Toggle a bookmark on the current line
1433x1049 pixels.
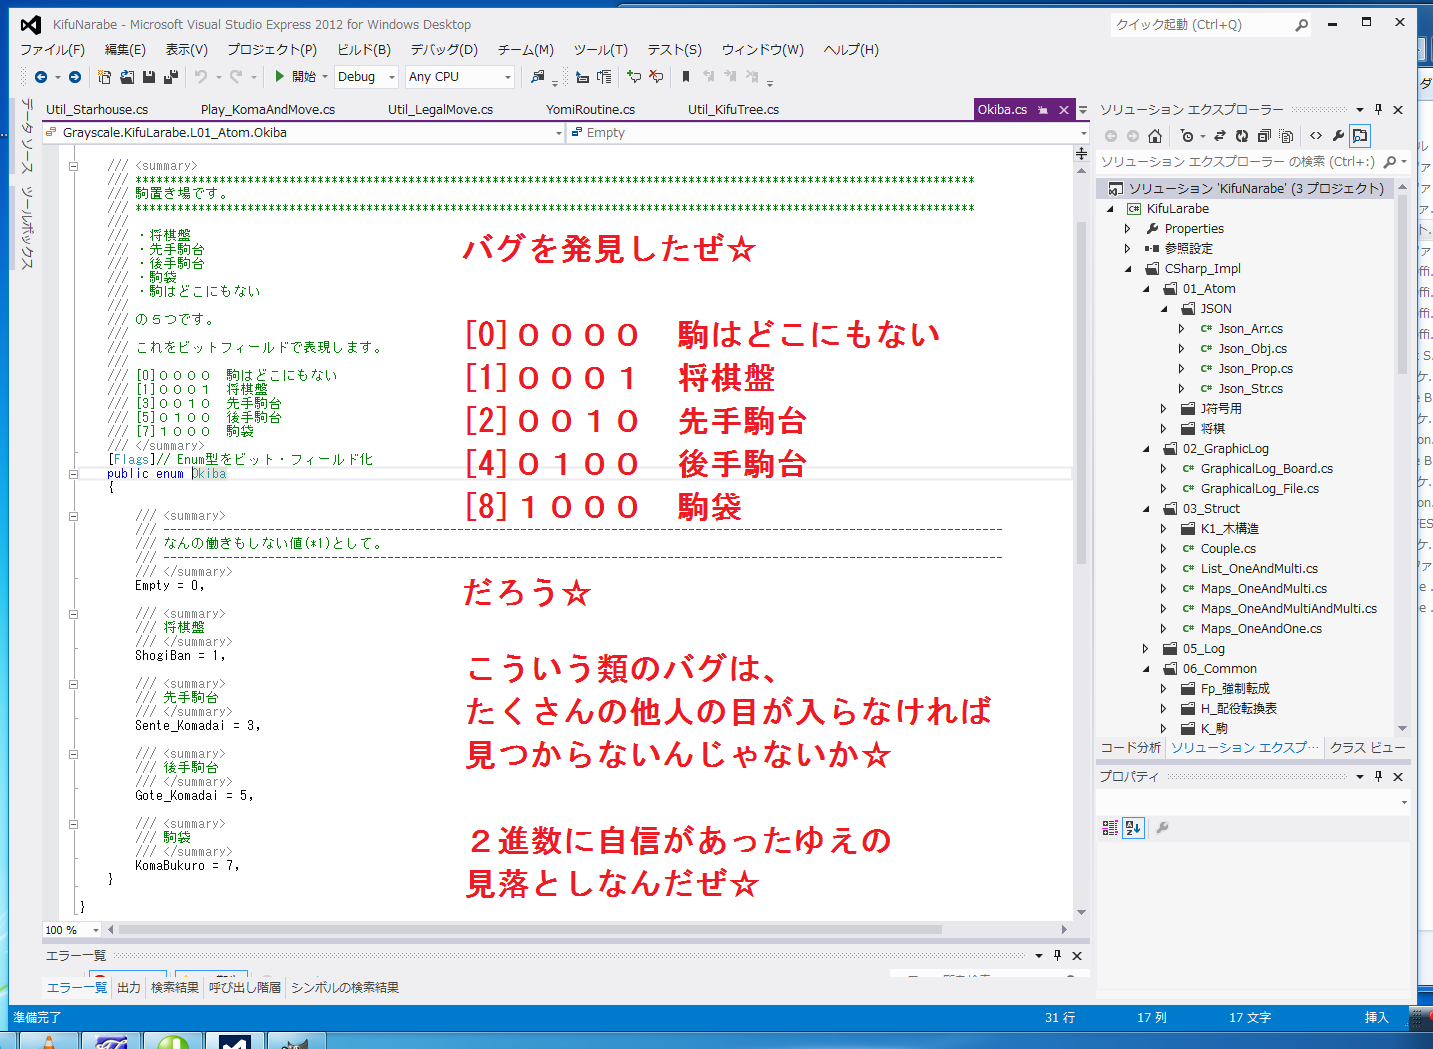click(686, 77)
